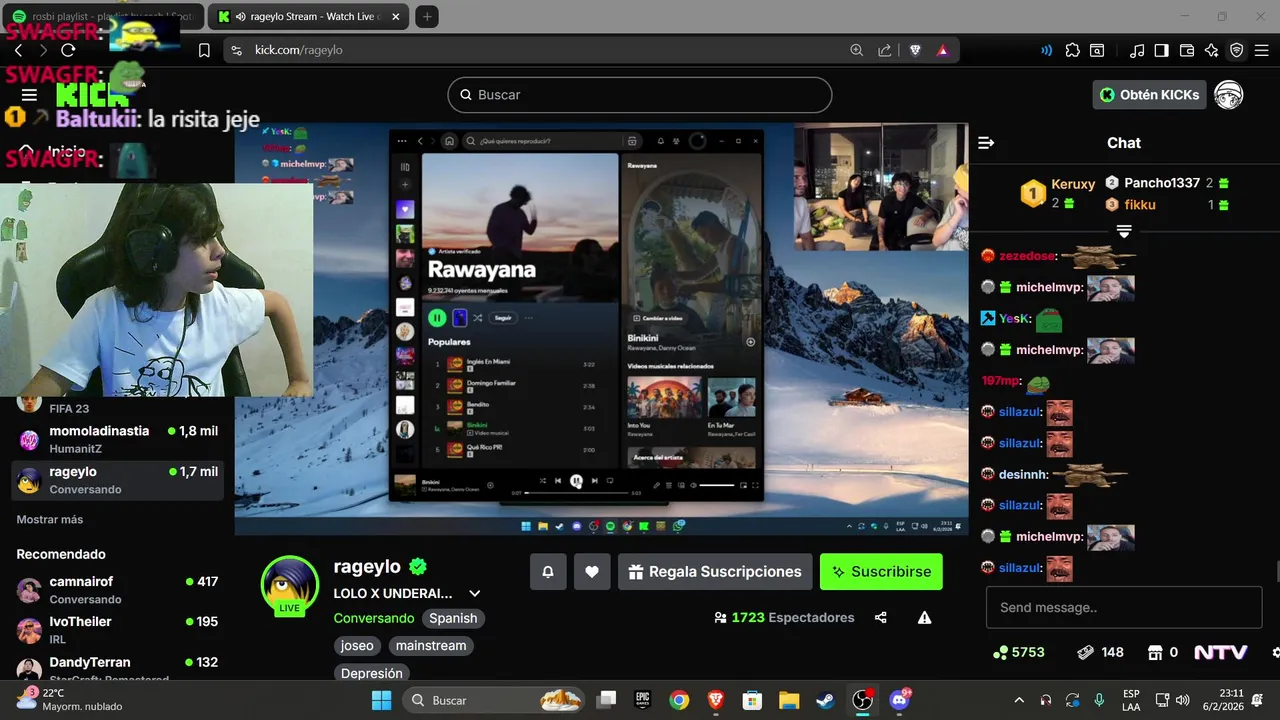The image size is (1280, 720).
Task: Open the KICKs balance showing 148
Action: click(1100, 652)
